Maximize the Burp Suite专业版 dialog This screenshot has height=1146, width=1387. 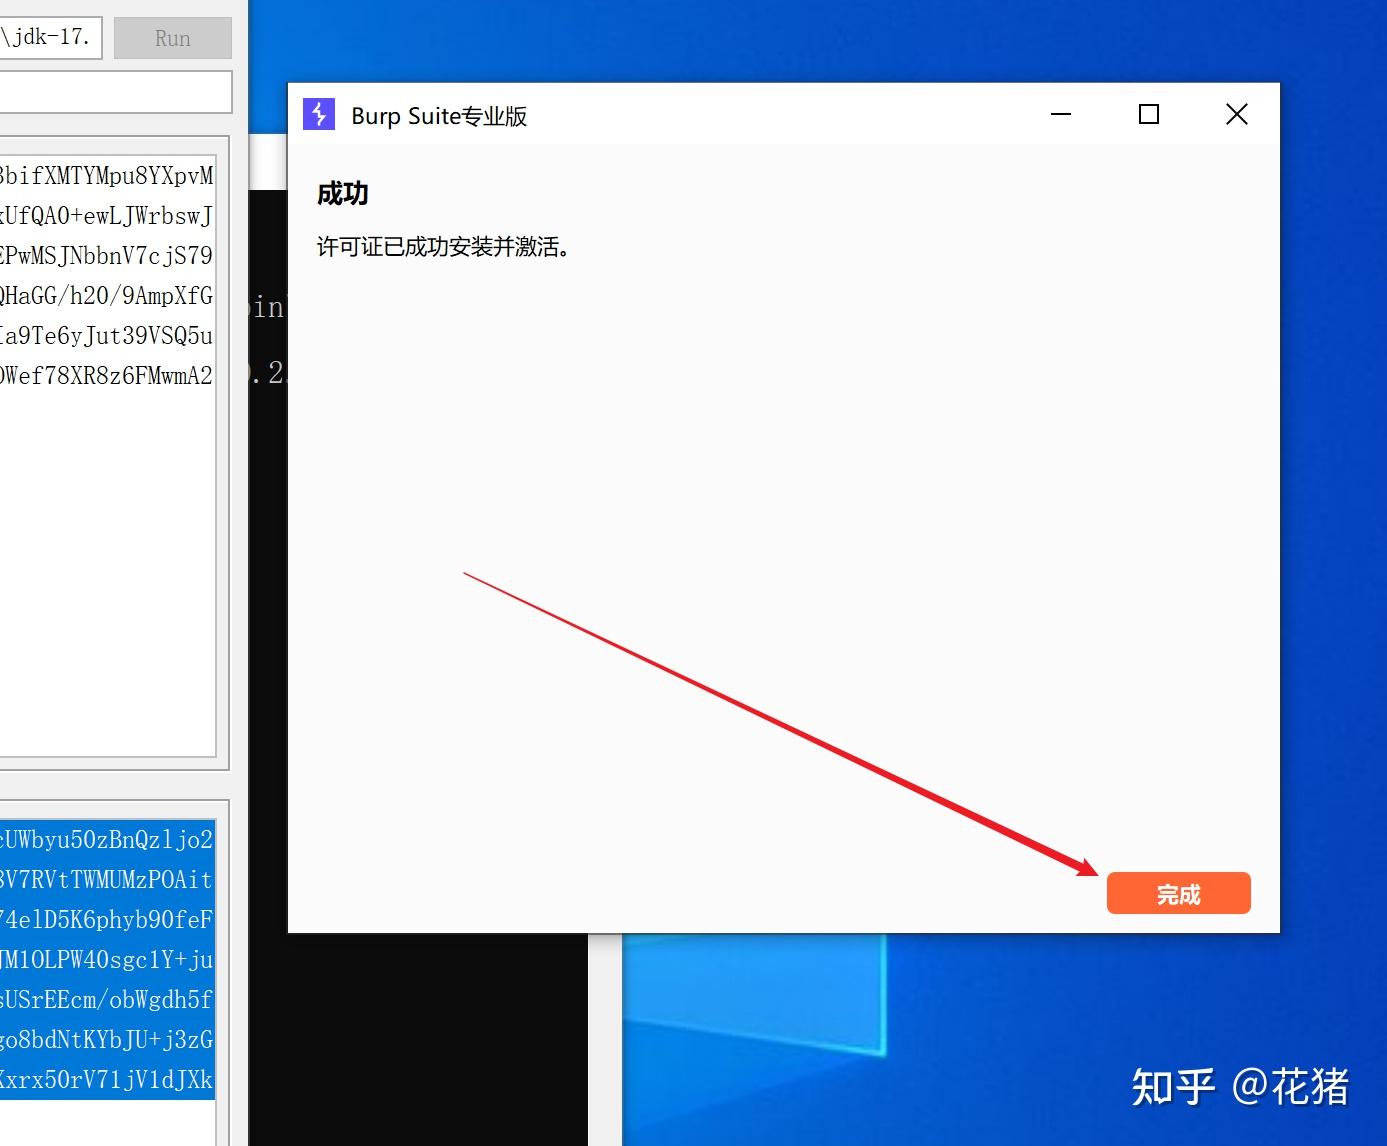1149,115
